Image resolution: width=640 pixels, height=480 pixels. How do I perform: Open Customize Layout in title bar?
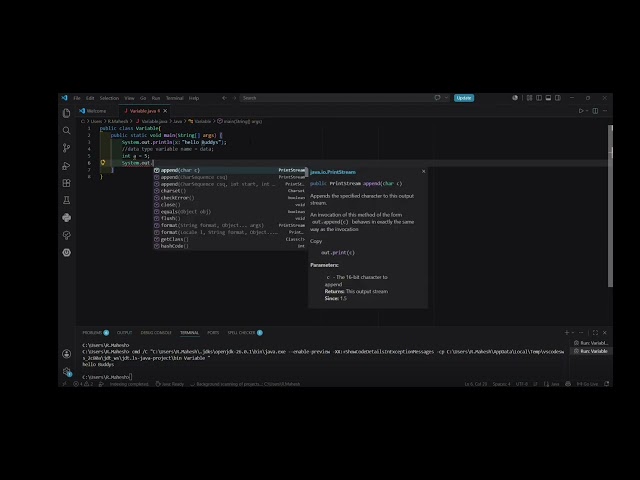[529, 98]
